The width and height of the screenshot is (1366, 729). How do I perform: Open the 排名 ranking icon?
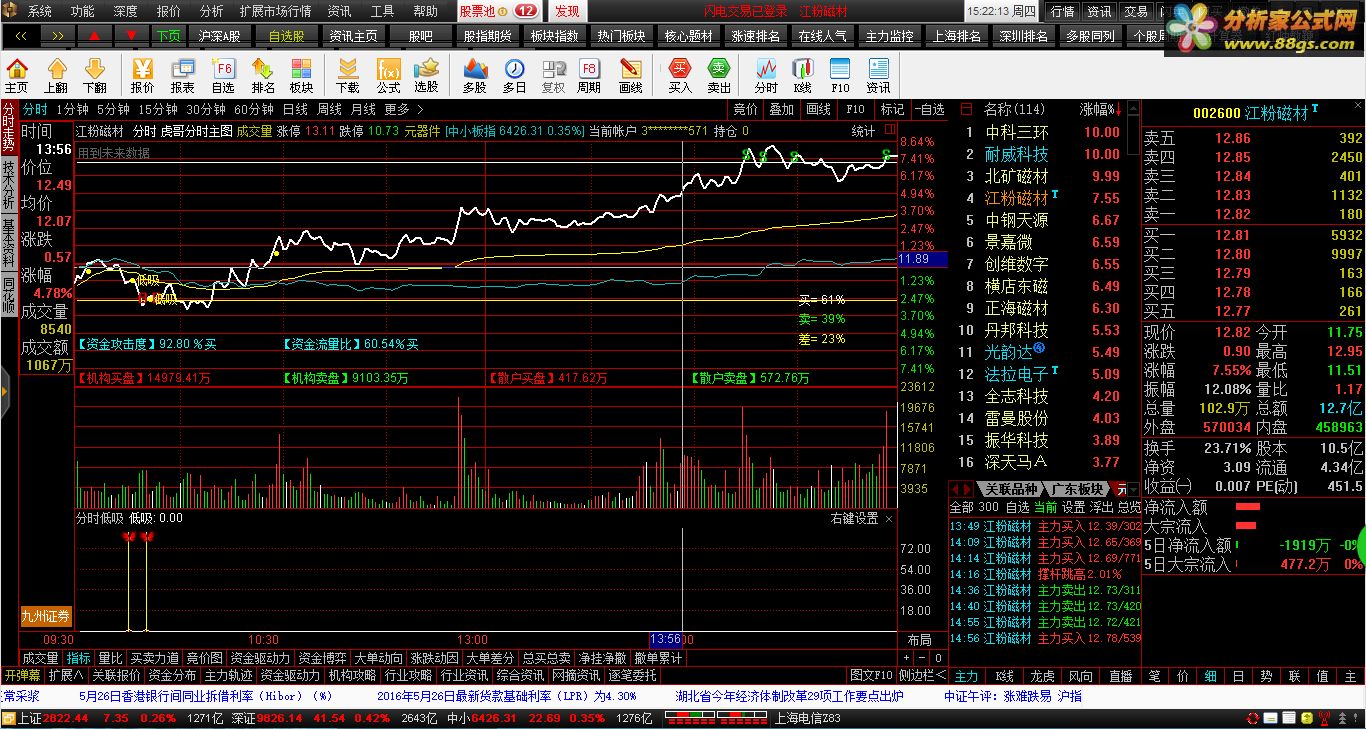[x=263, y=75]
